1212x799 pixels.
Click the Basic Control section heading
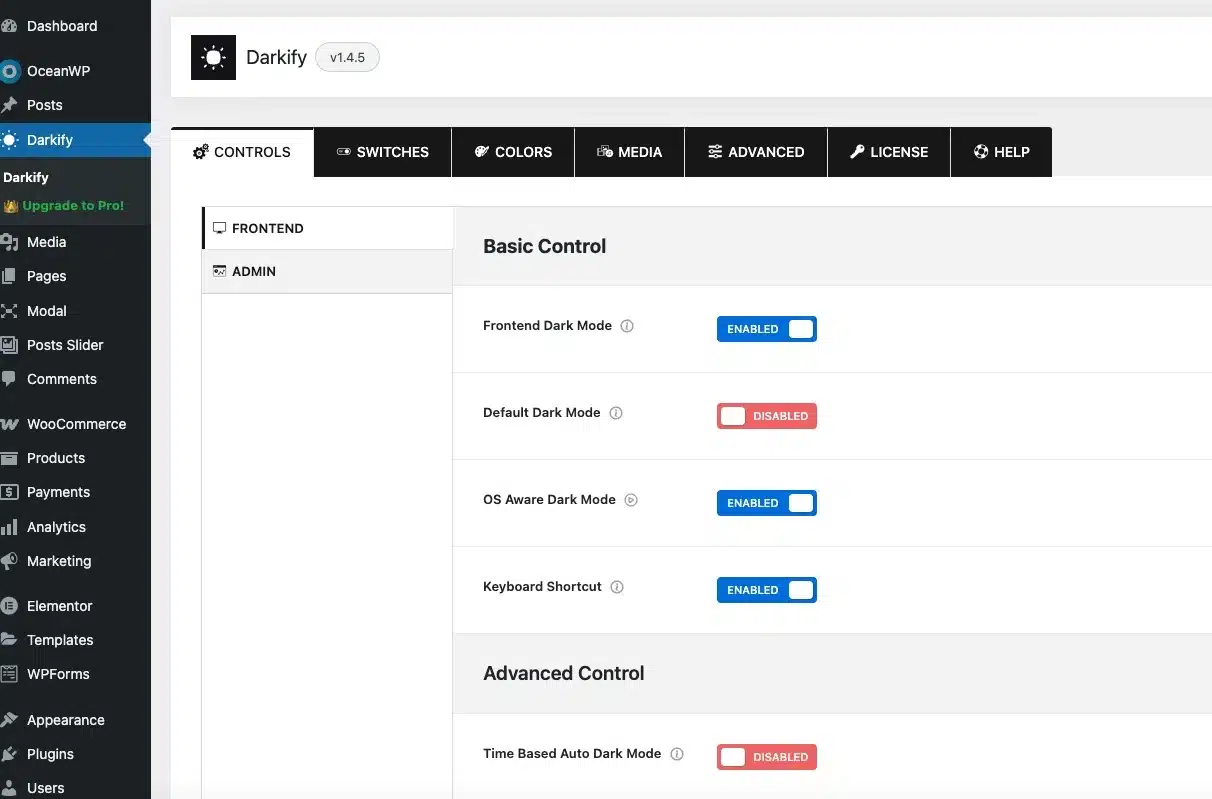tap(545, 246)
